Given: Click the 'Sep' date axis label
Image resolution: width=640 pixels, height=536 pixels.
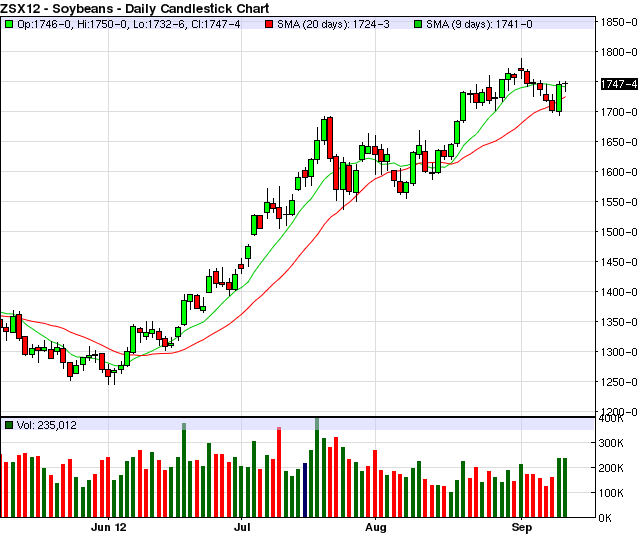Looking at the screenshot, I should (522, 527).
